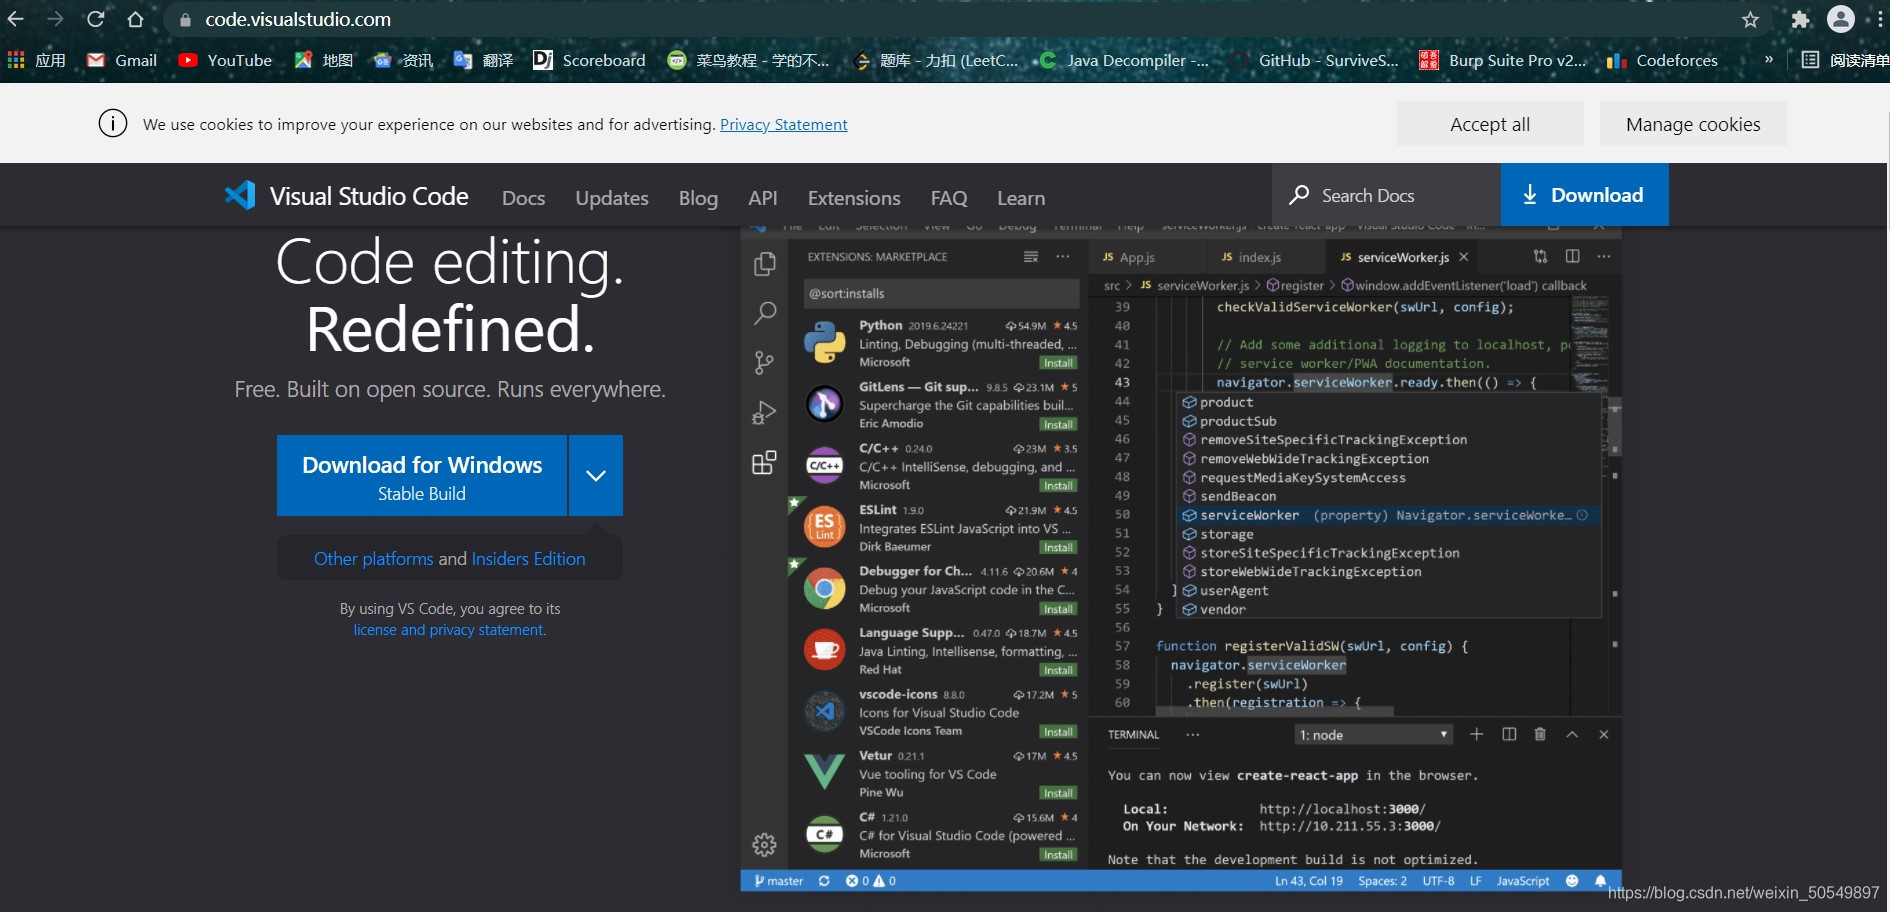Open the YouTube bookmark

pos(225,60)
